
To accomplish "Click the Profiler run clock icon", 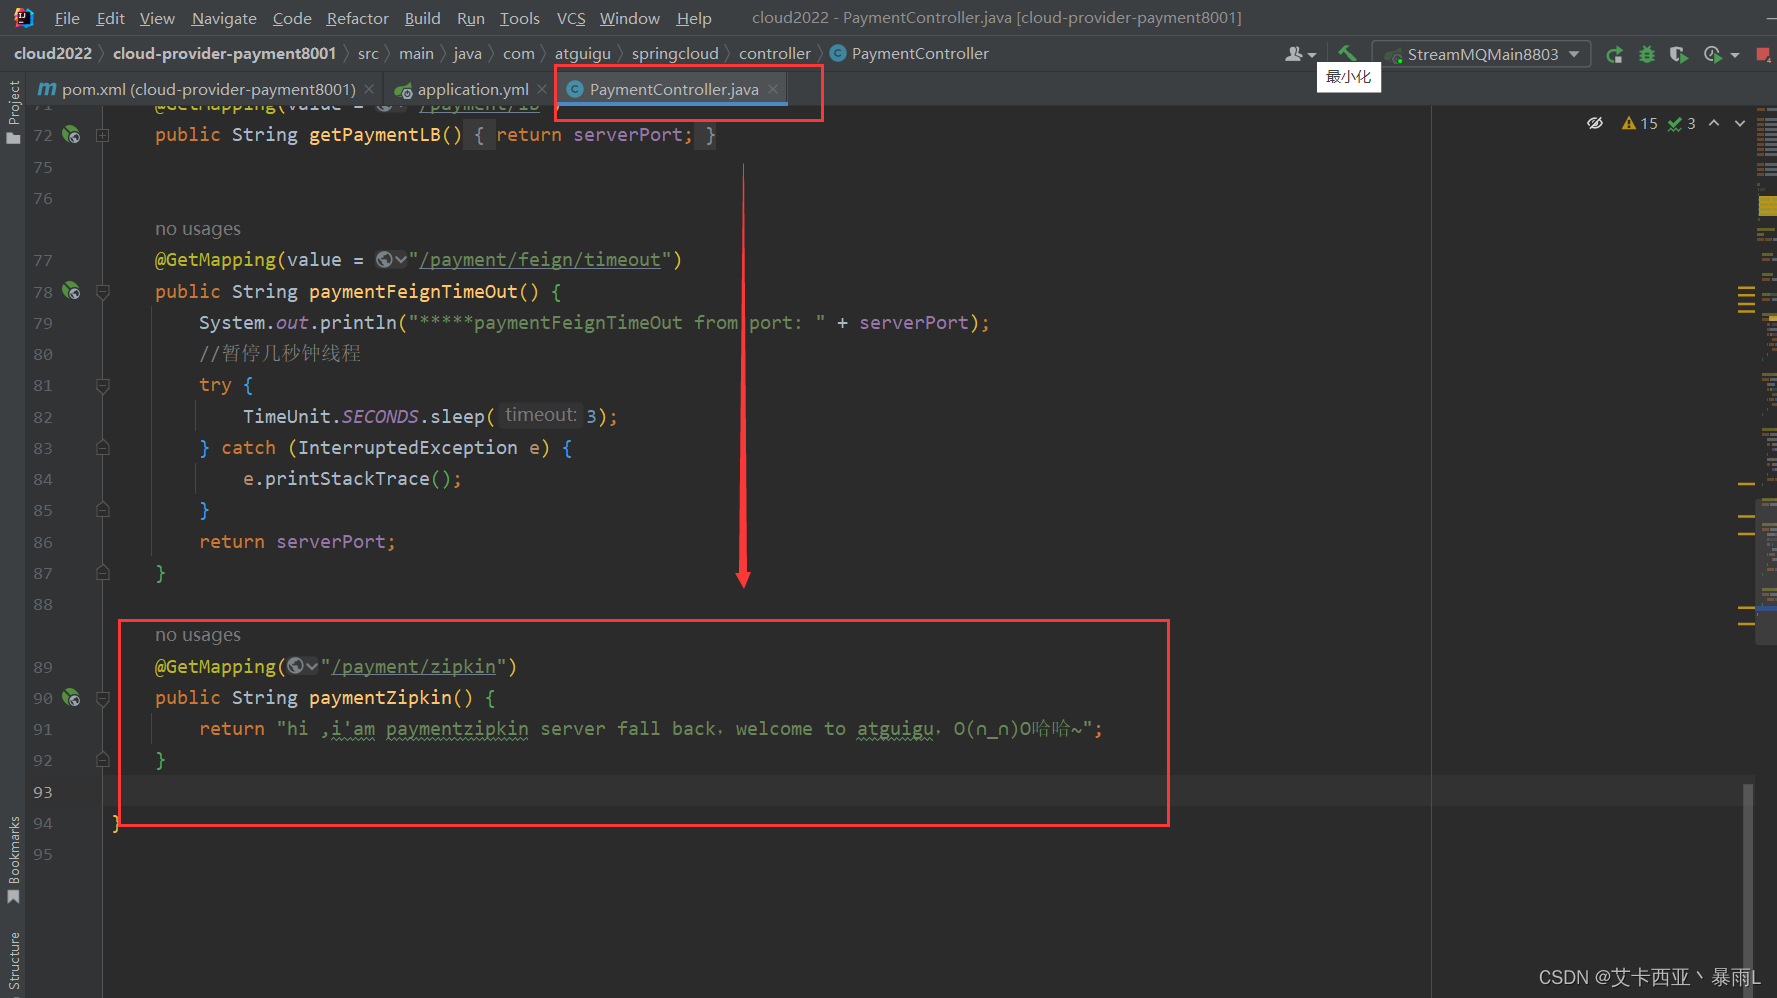I will (1712, 54).
